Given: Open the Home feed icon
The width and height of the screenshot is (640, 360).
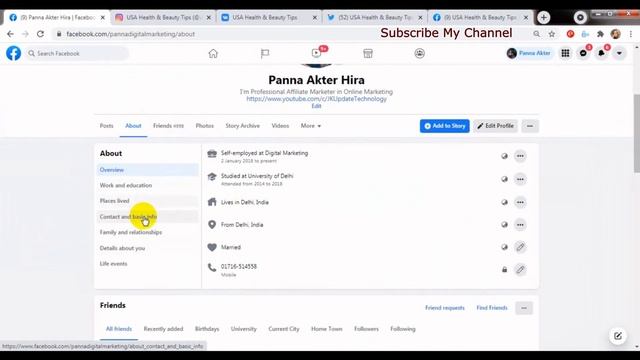Looking at the screenshot, I should click(213, 53).
